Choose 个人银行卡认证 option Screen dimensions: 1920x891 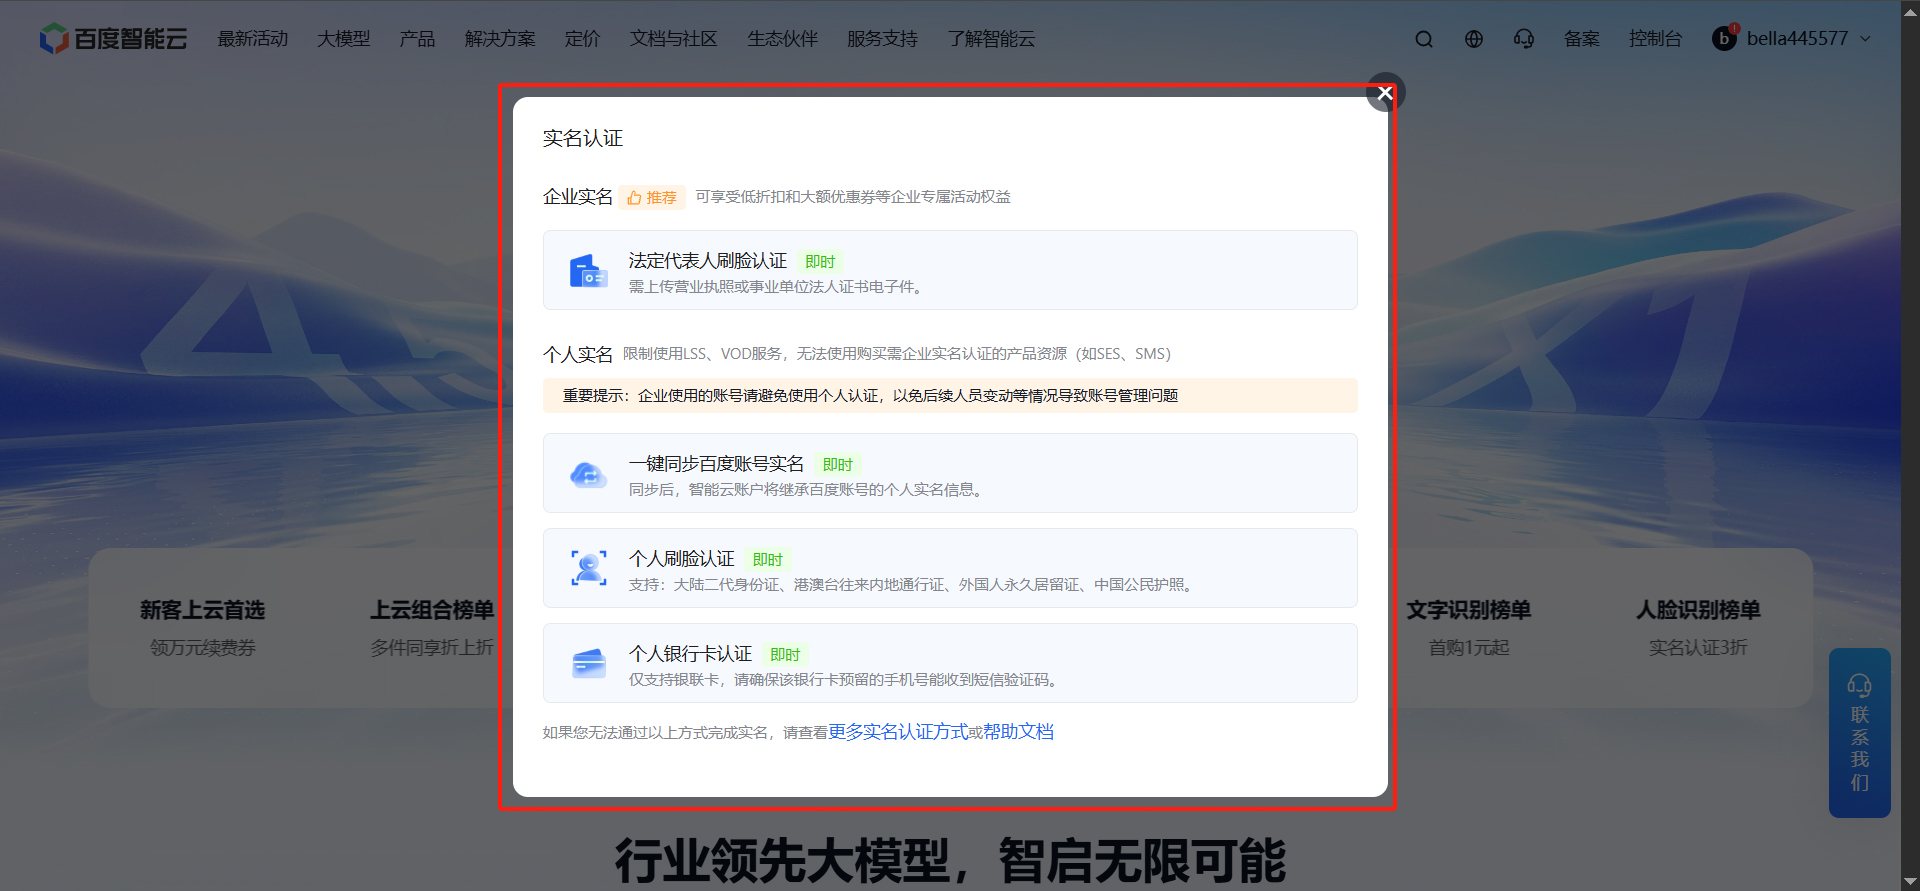(x=950, y=663)
